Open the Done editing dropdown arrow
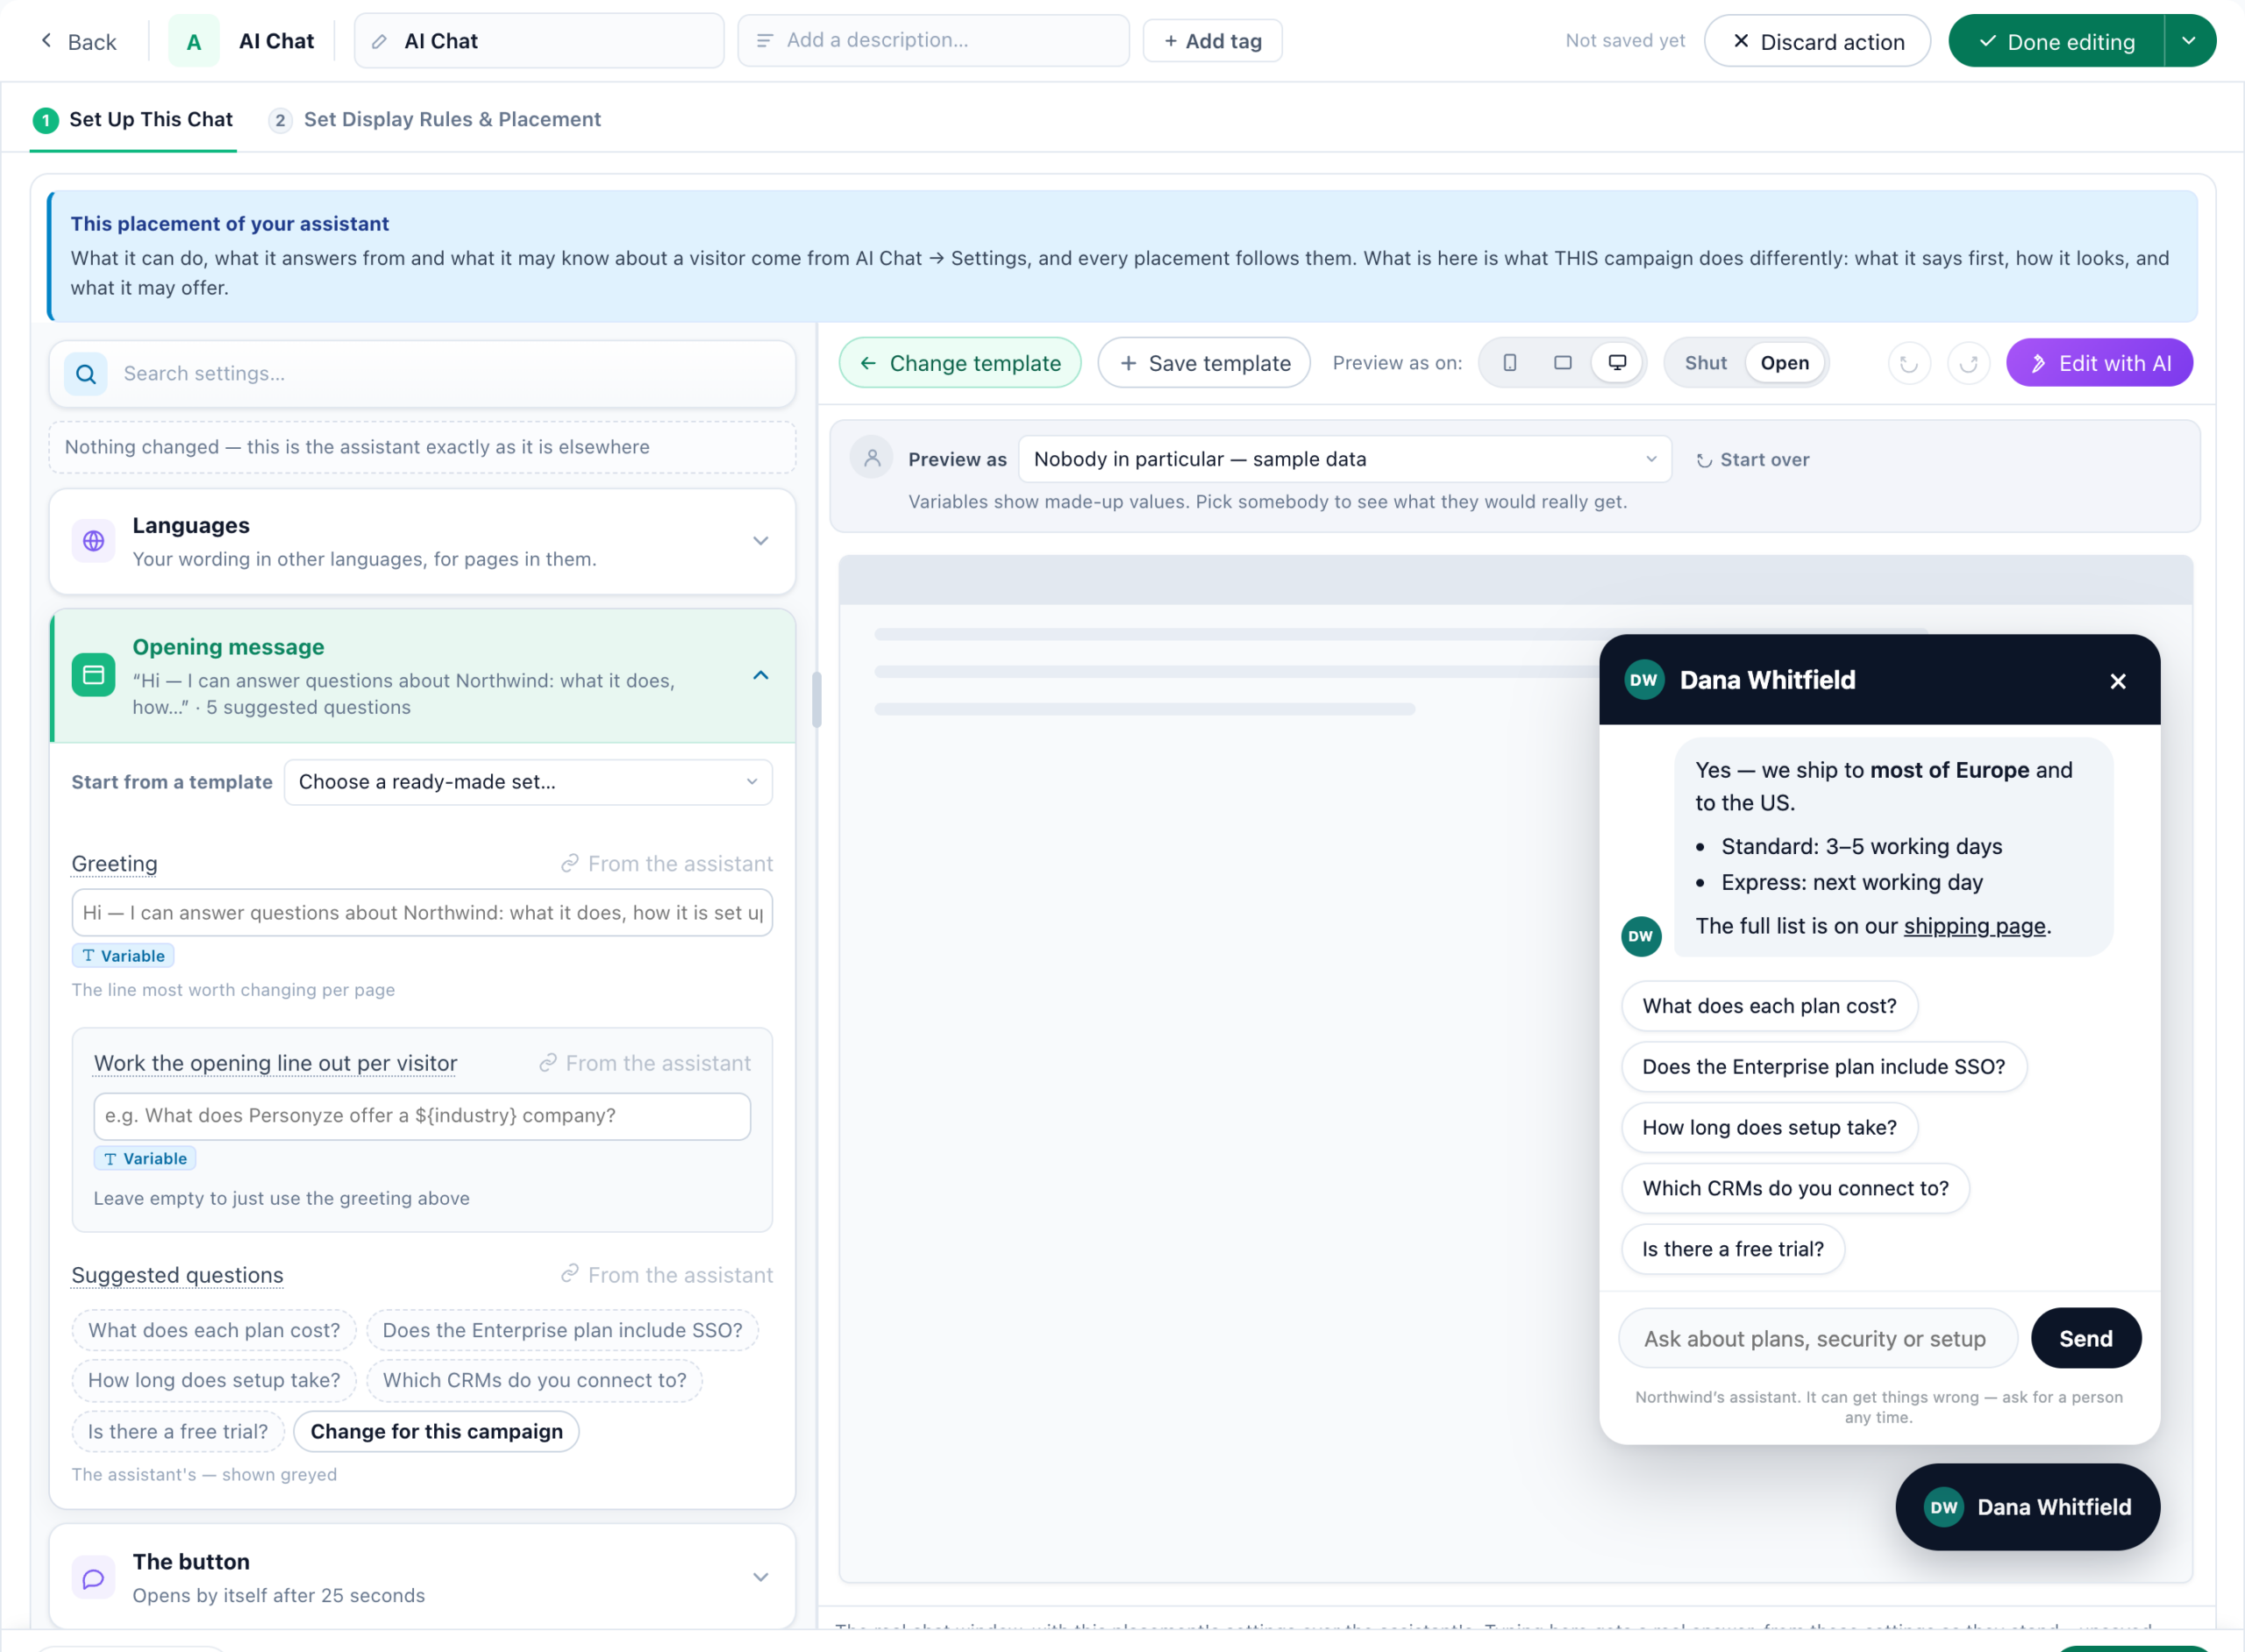 (2189, 41)
